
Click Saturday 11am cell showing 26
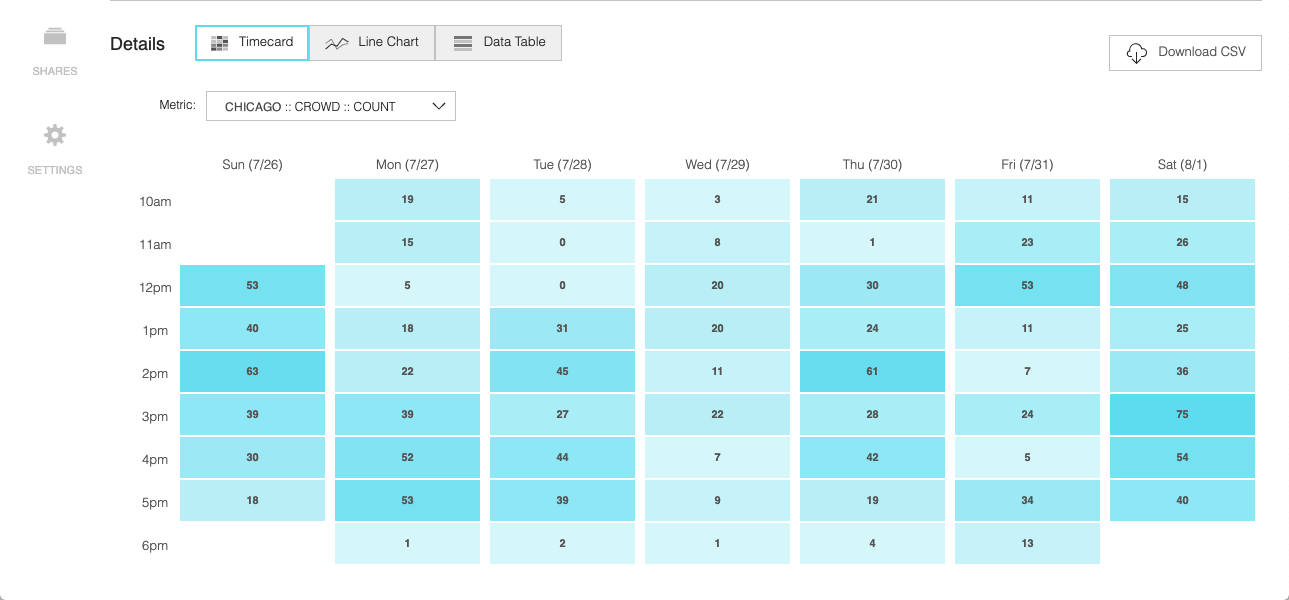(x=1182, y=242)
